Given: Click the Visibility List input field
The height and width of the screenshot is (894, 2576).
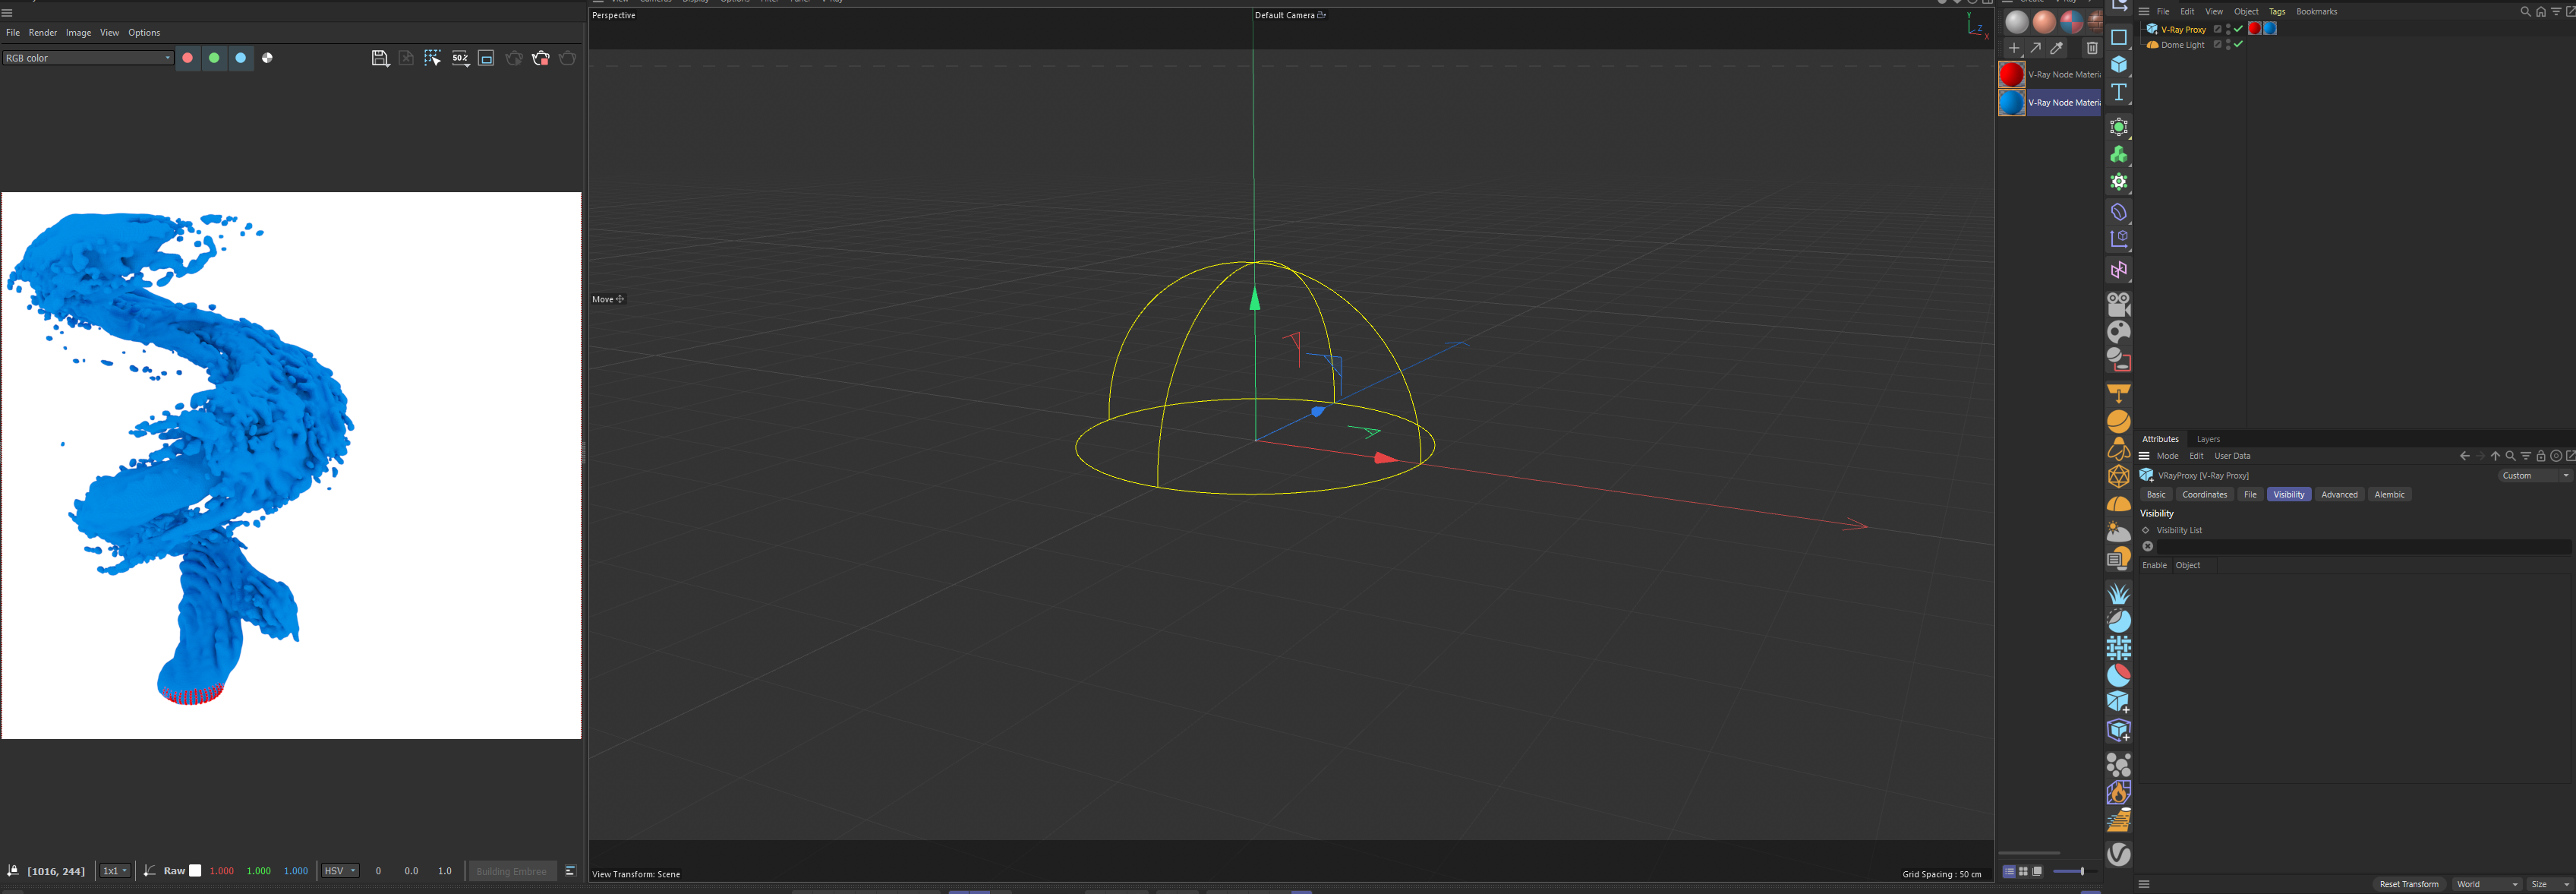Looking at the screenshot, I should (2364, 547).
